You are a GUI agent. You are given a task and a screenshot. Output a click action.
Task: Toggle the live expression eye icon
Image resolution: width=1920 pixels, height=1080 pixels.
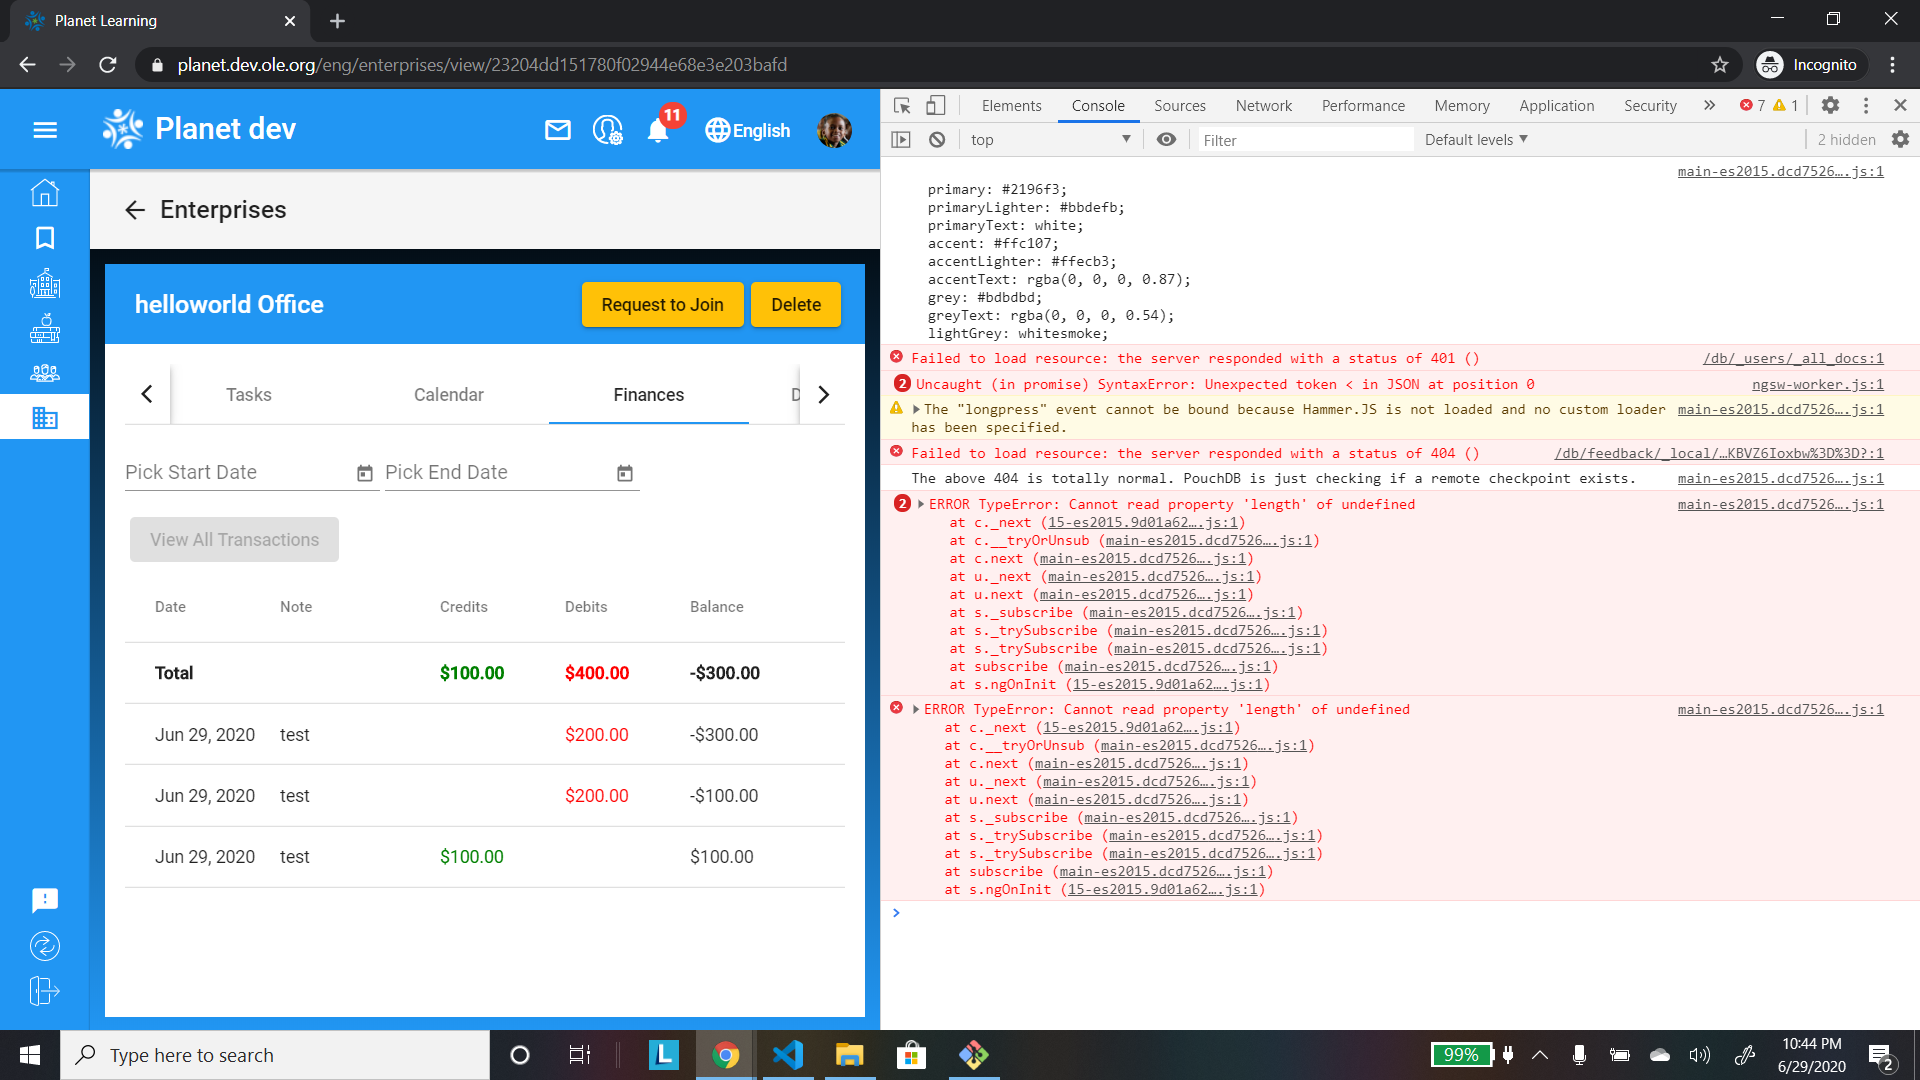click(x=1166, y=139)
